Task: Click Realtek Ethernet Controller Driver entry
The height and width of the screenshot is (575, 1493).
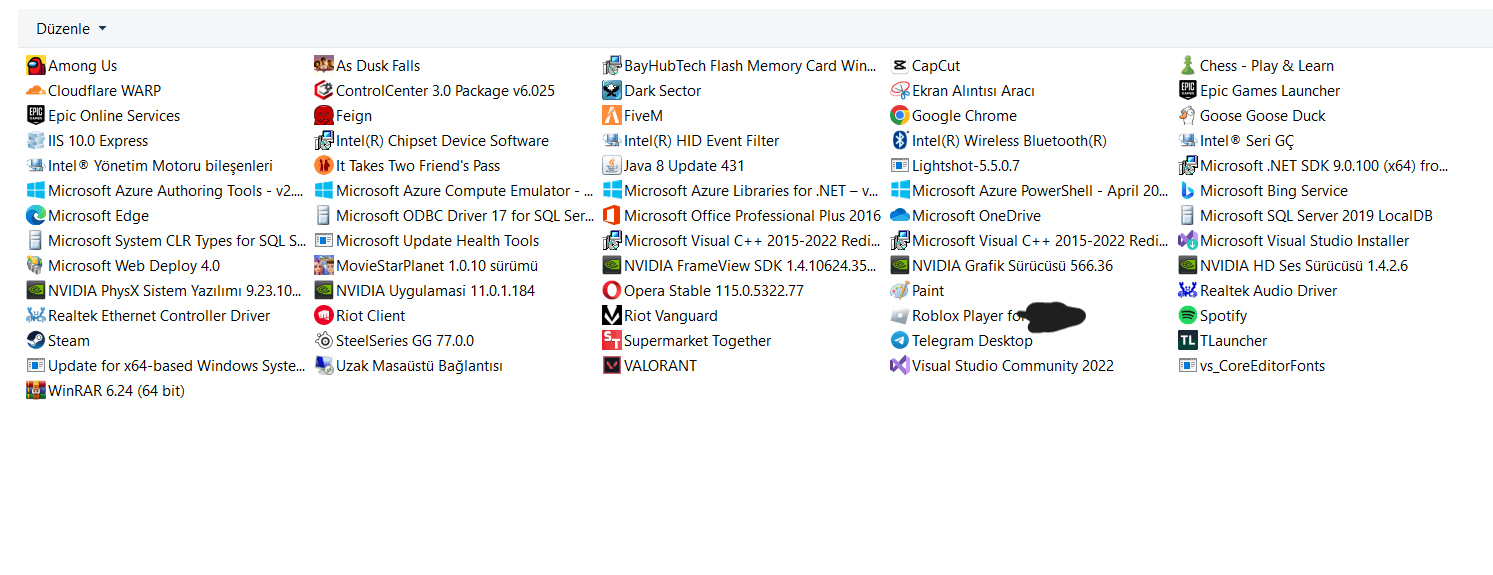Action: click(x=148, y=316)
